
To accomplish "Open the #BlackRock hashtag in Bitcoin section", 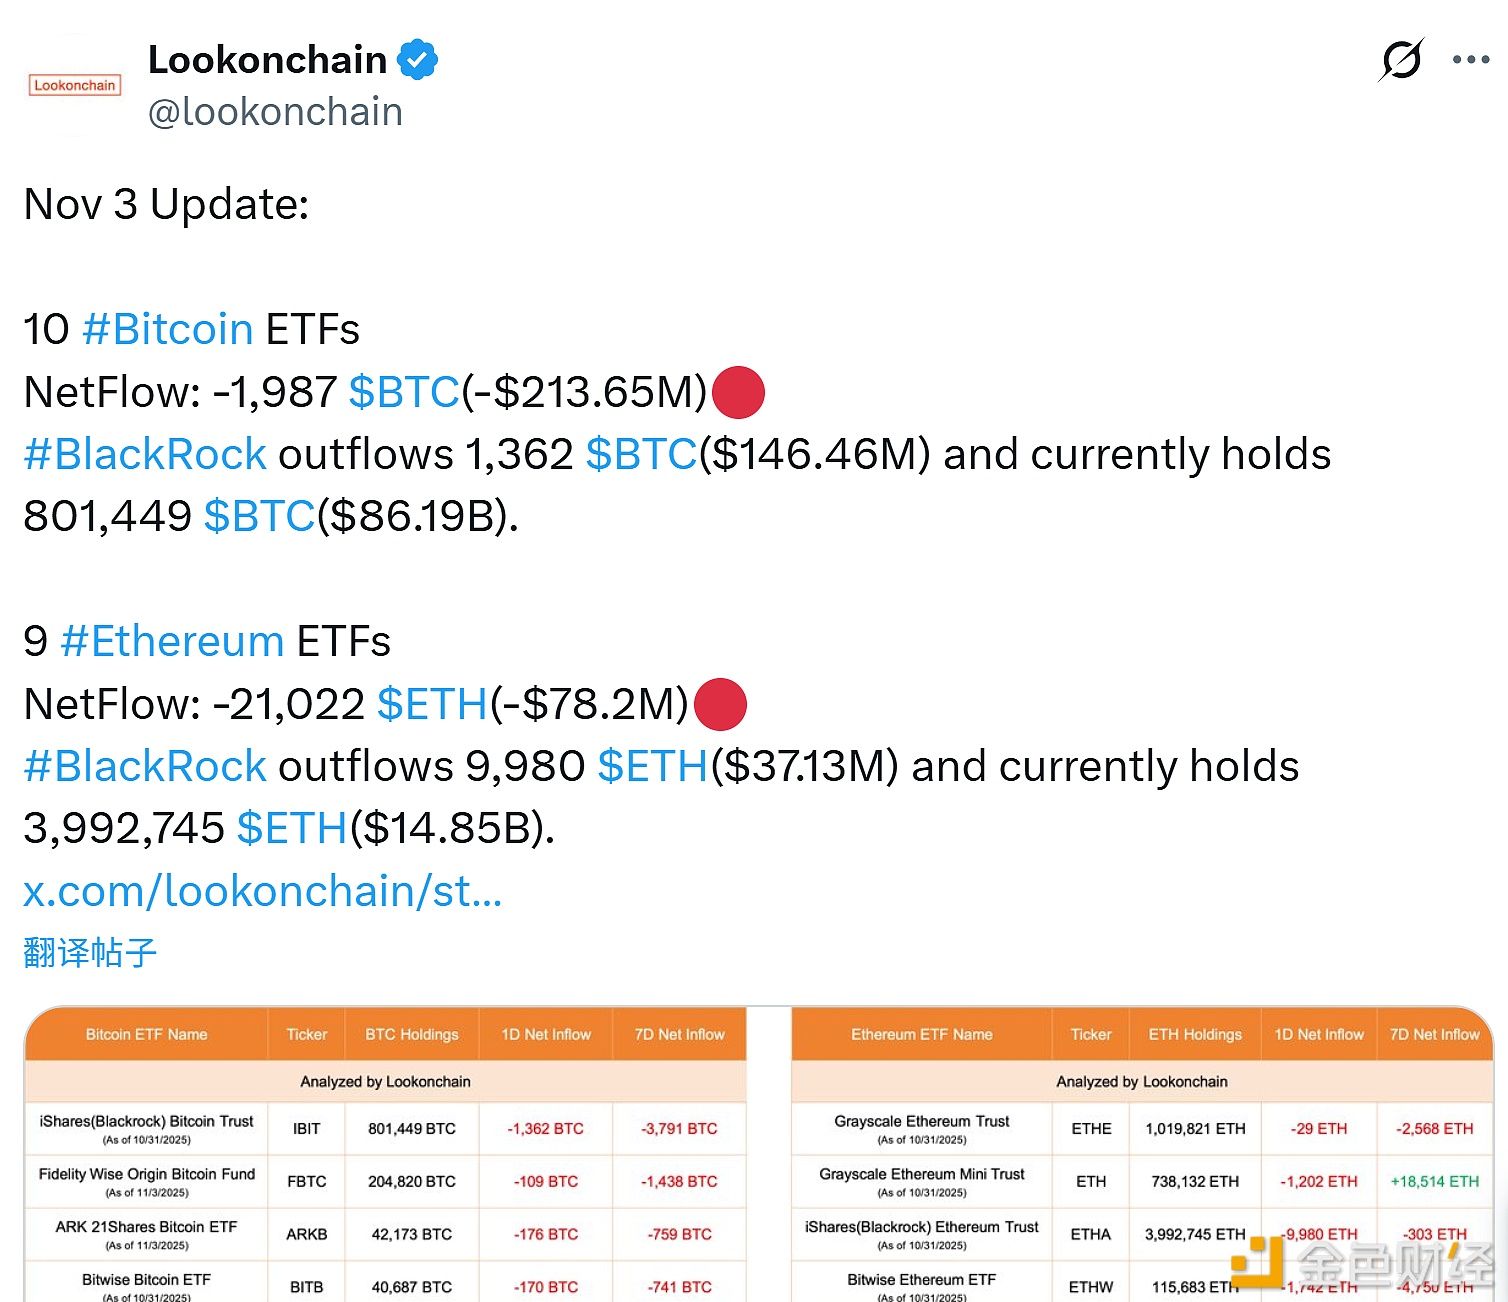I will [x=143, y=454].
